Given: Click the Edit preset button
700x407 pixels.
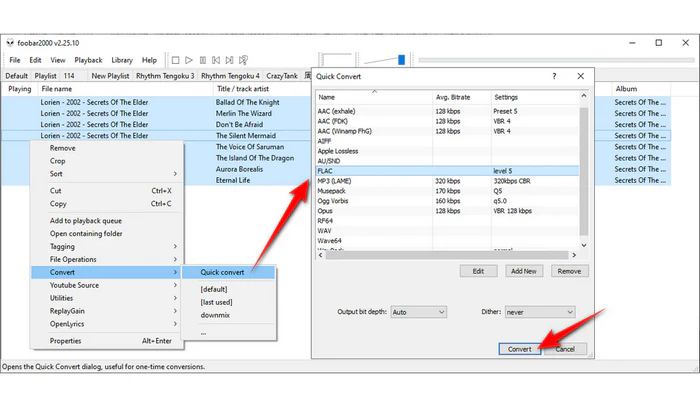Looking at the screenshot, I should click(x=479, y=271).
